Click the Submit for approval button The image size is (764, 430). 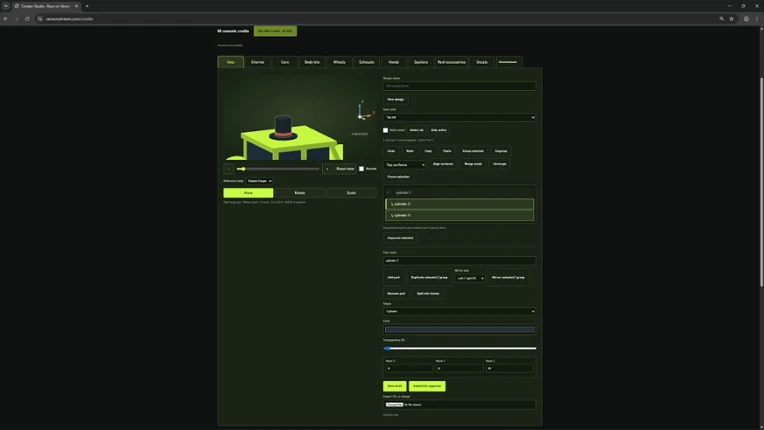(427, 386)
